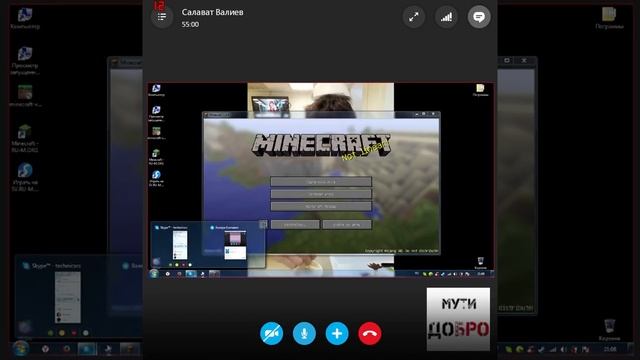Open the Skype recent conversations list icon
Image resolution: width=640 pixels, height=360 pixels.
[x=162, y=17]
